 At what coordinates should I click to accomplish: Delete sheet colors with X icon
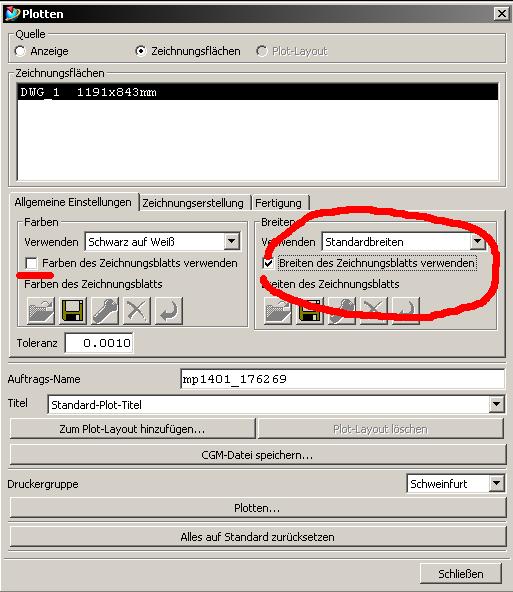coord(137,311)
